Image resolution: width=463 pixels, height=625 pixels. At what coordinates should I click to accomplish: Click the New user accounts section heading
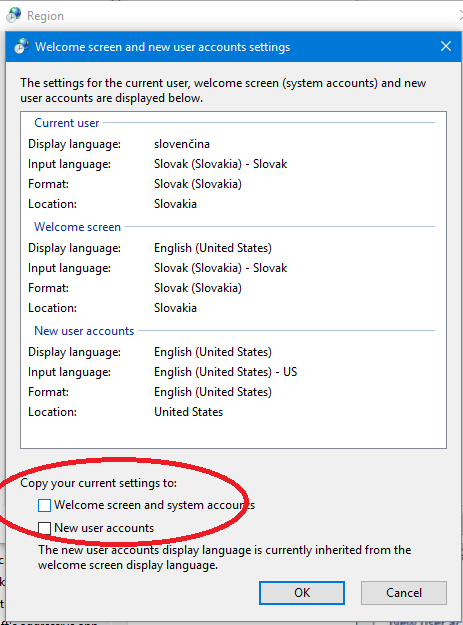[x=84, y=331]
